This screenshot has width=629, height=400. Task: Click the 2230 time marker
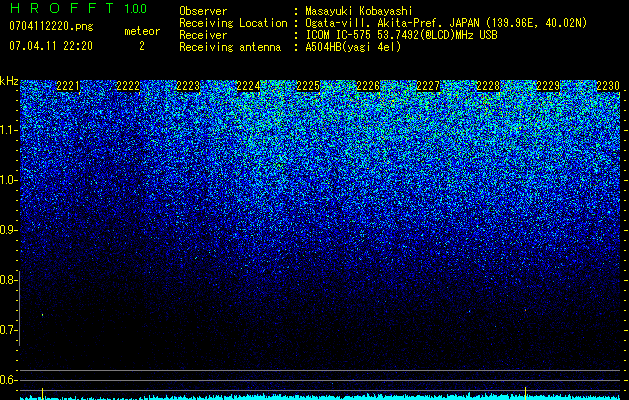(x=608, y=86)
